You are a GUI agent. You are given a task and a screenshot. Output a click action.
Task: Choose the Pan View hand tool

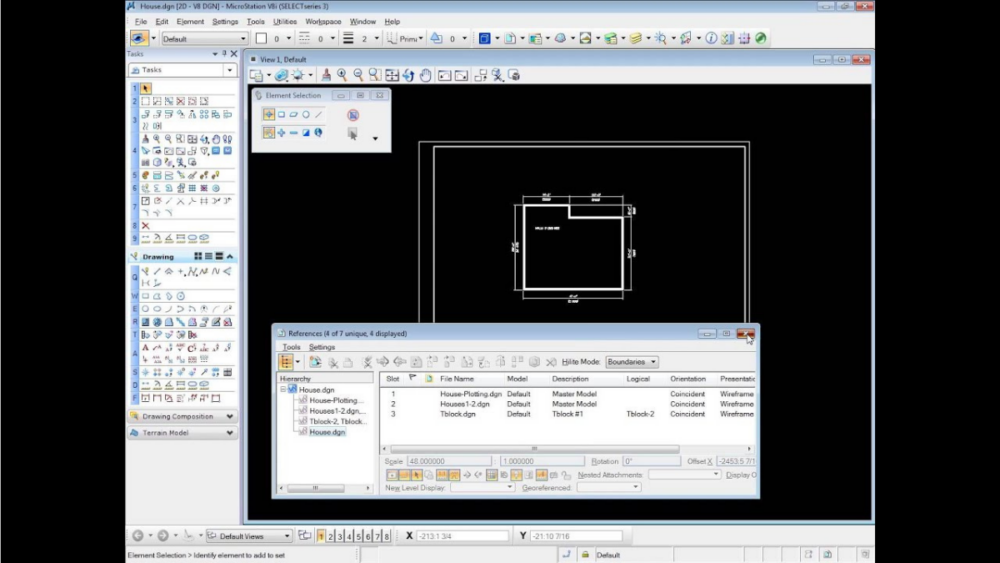point(425,75)
